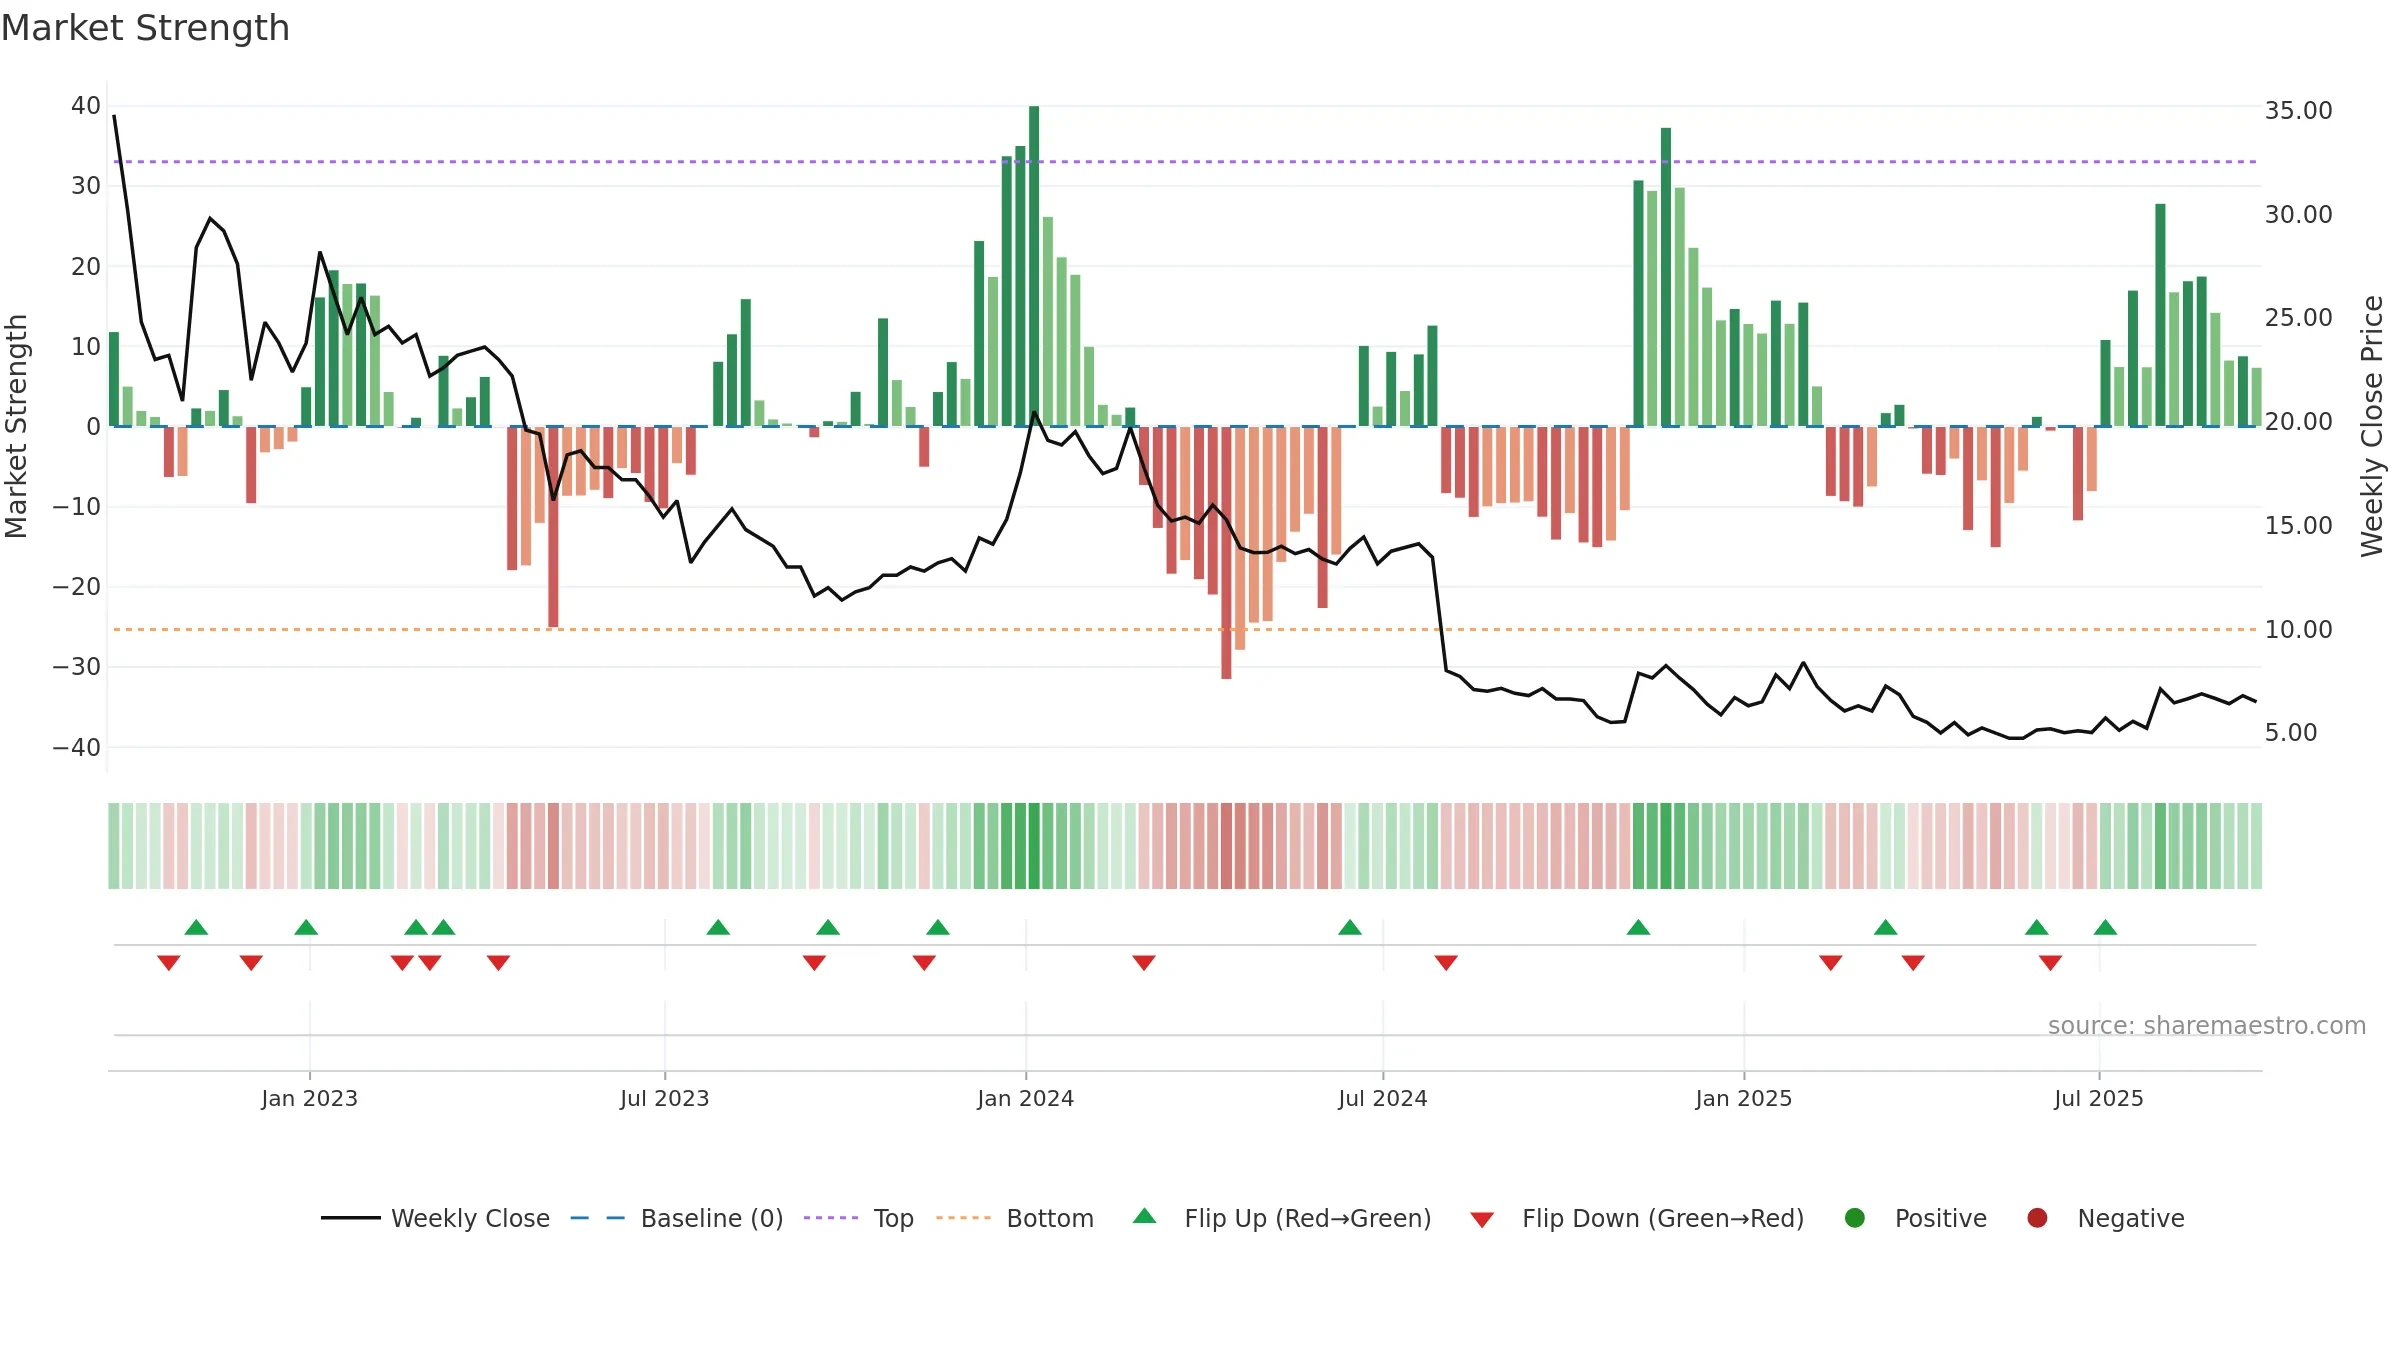Image resolution: width=2400 pixels, height=1350 pixels.
Task: Toggle the Positive legend entry
Action: click(1915, 1218)
